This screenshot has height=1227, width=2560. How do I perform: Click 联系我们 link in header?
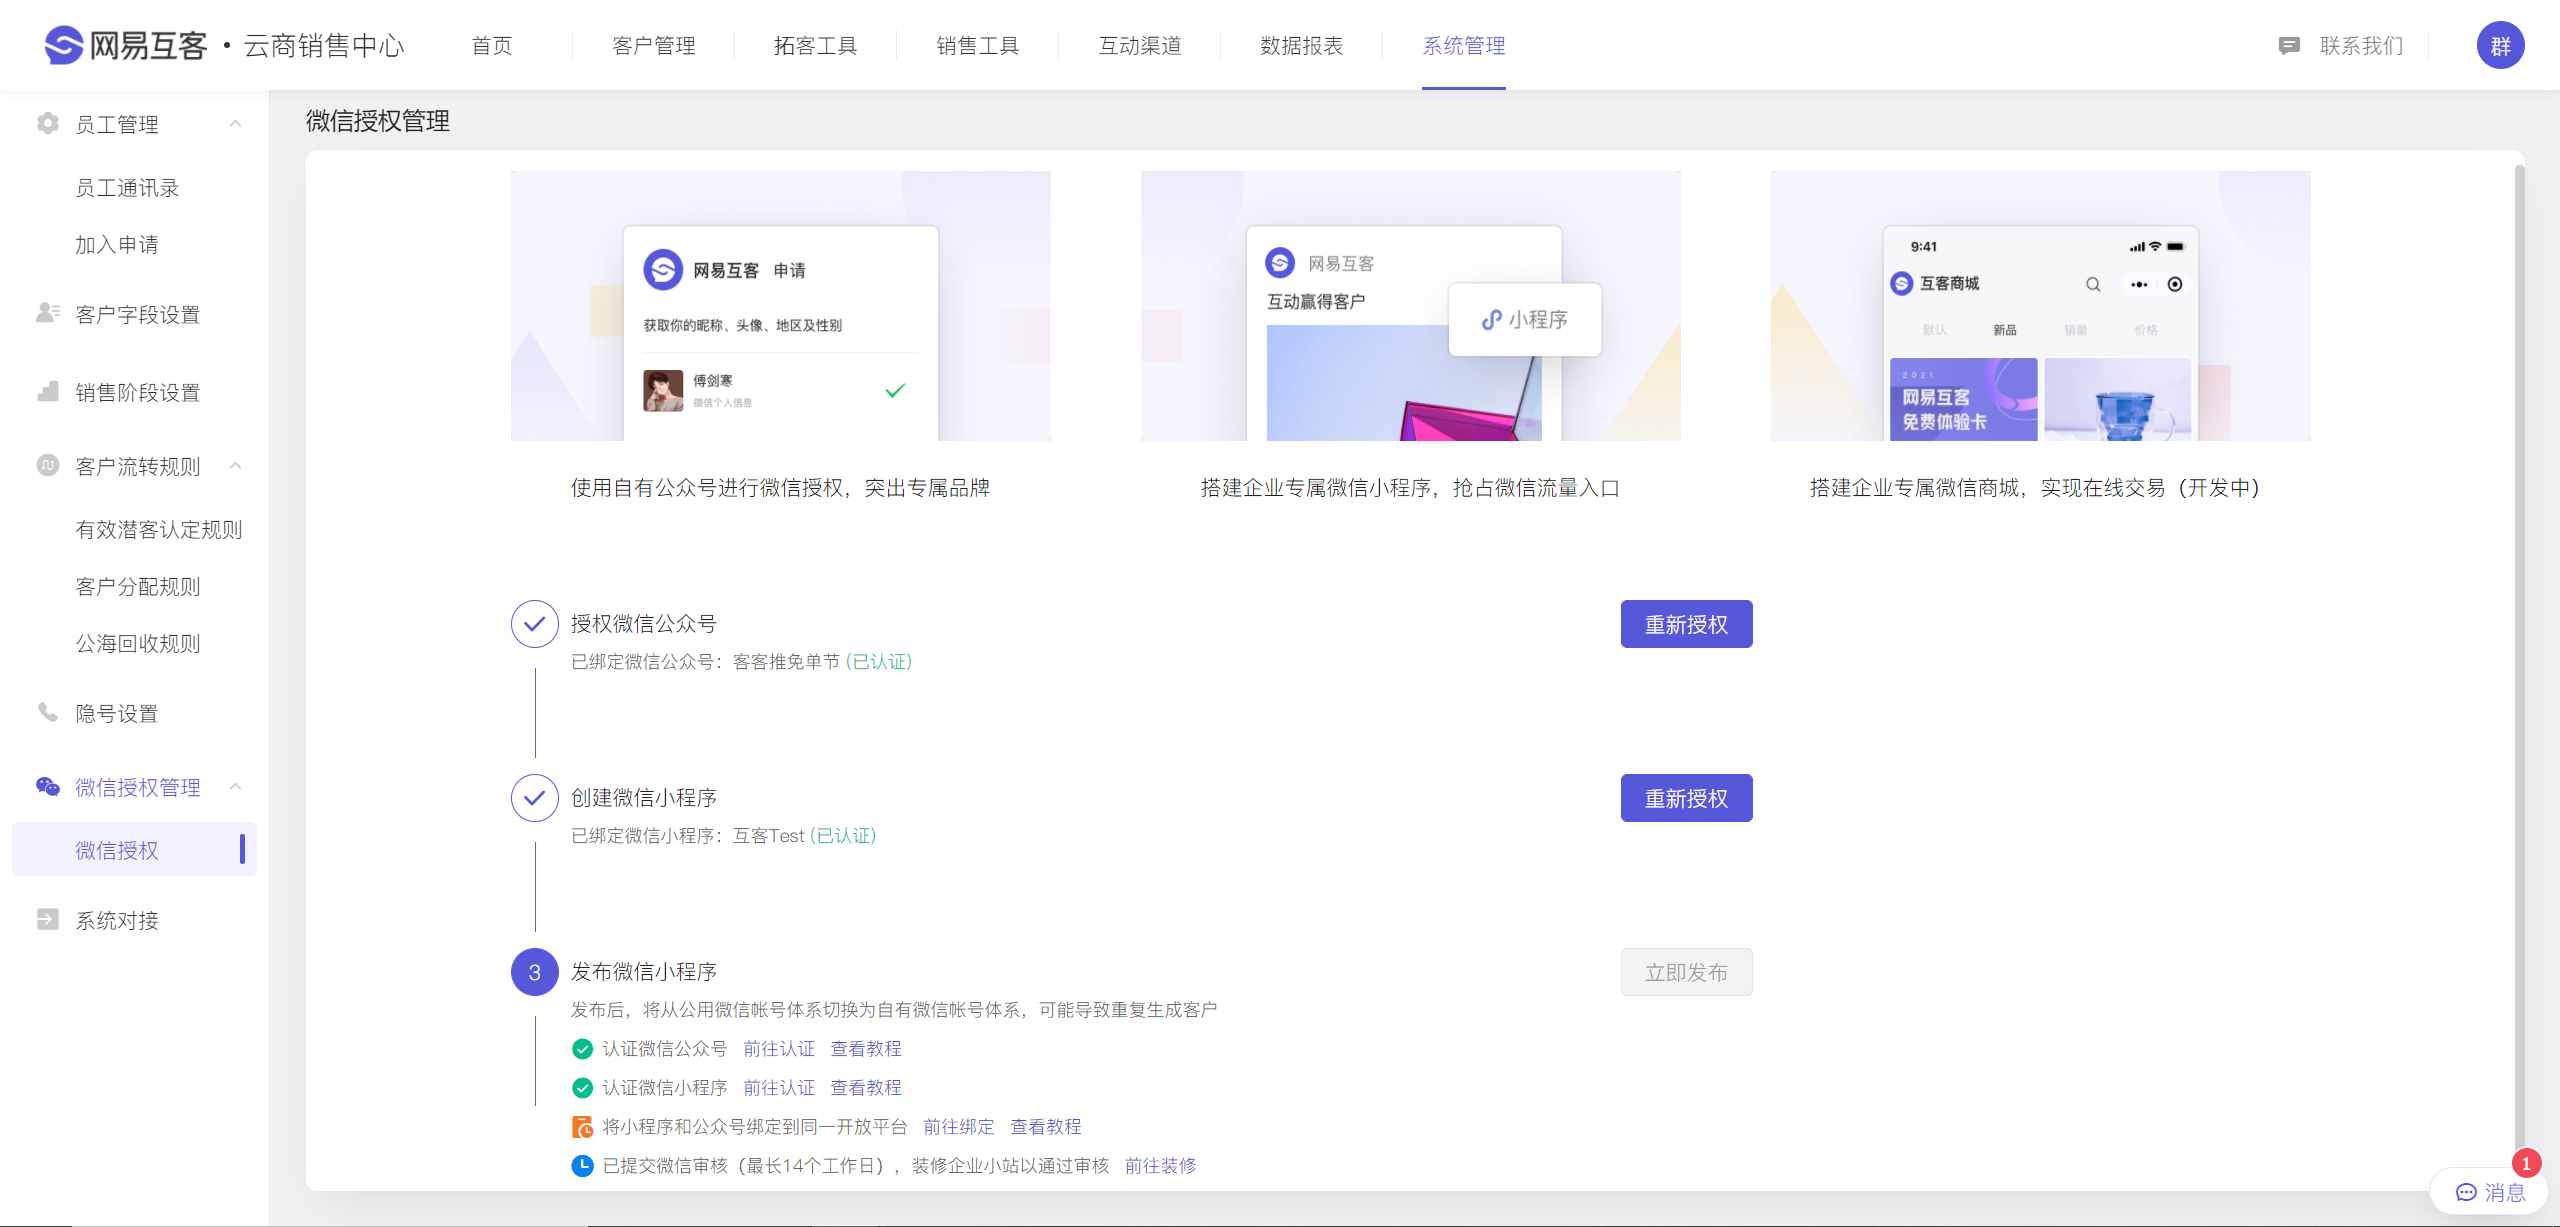pyautogui.click(x=2361, y=46)
